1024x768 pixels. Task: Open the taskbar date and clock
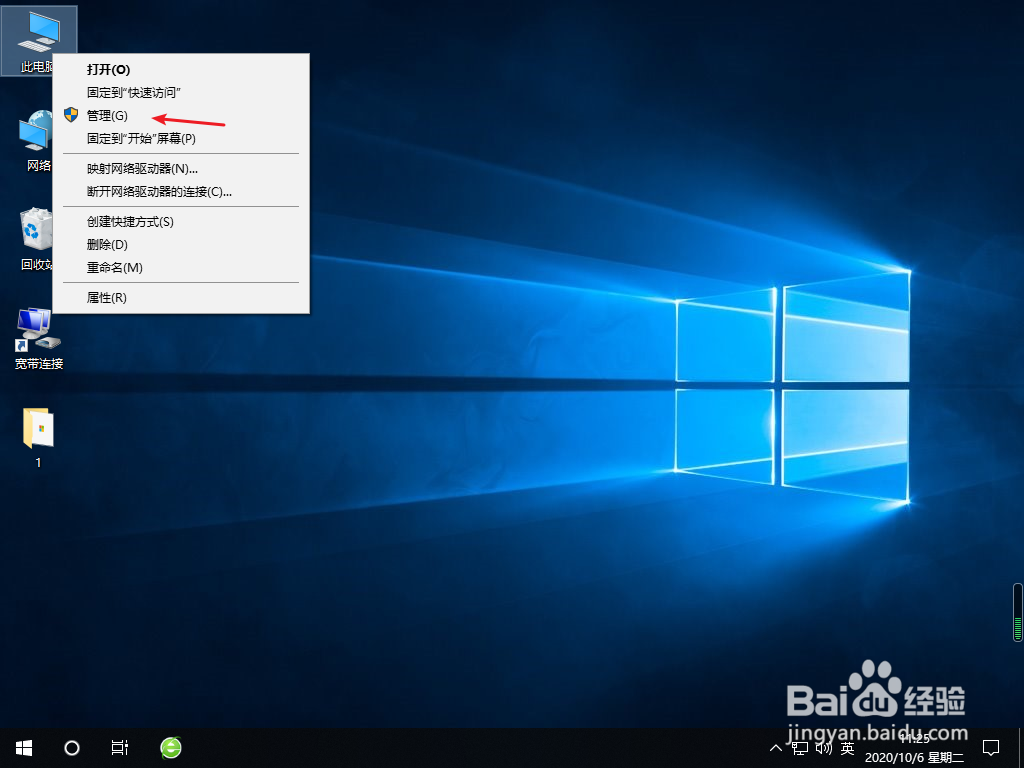pyautogui.click(x=914, y=748)
